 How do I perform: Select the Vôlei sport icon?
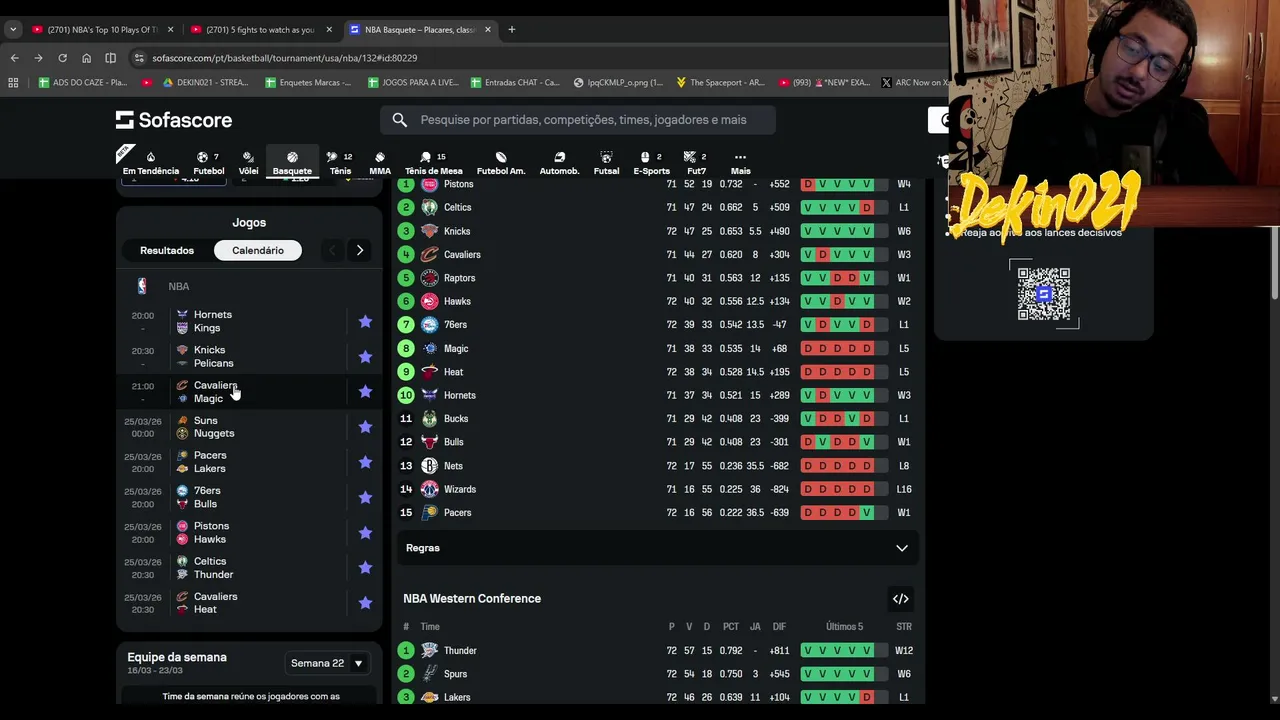tap(248, 163)
